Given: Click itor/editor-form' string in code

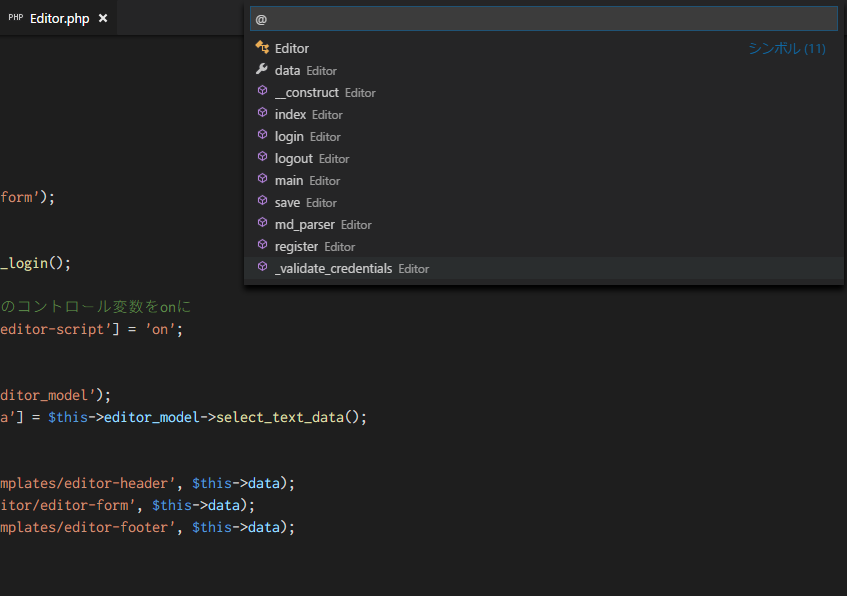Looking at the screenshot, I should tap(68, 505).
